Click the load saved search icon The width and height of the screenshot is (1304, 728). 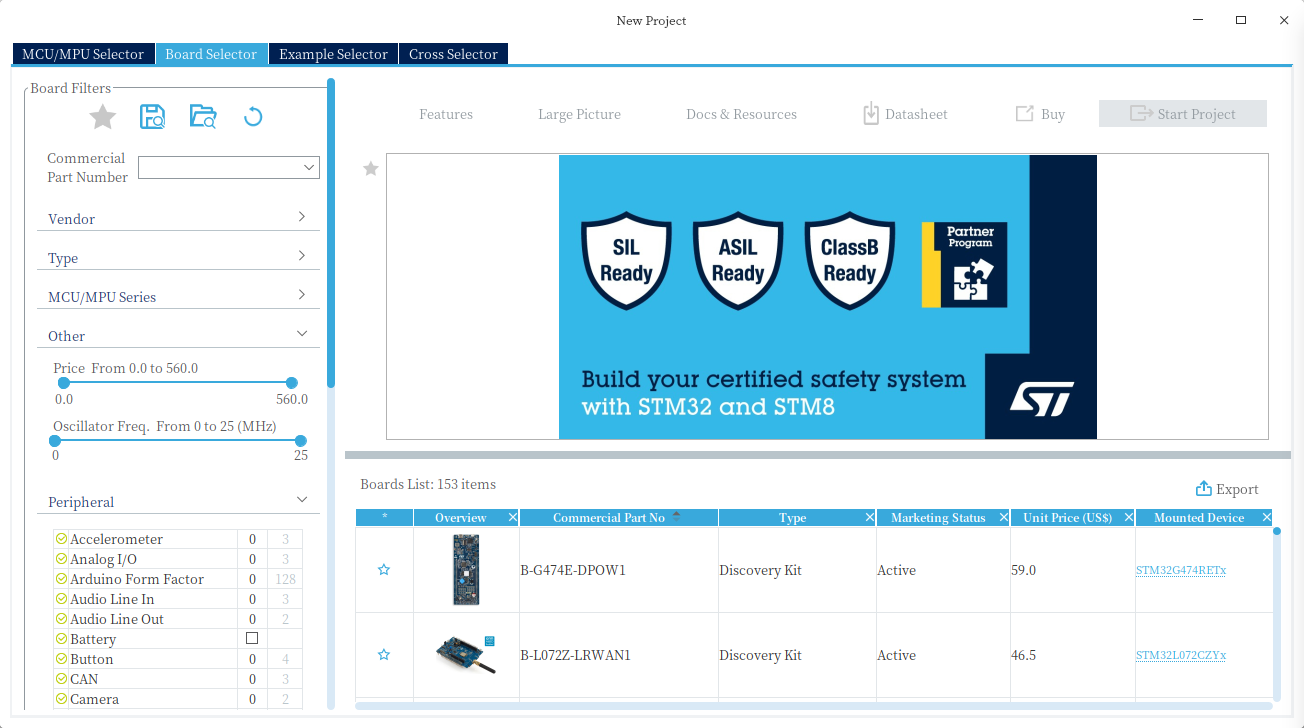point(203,116)
